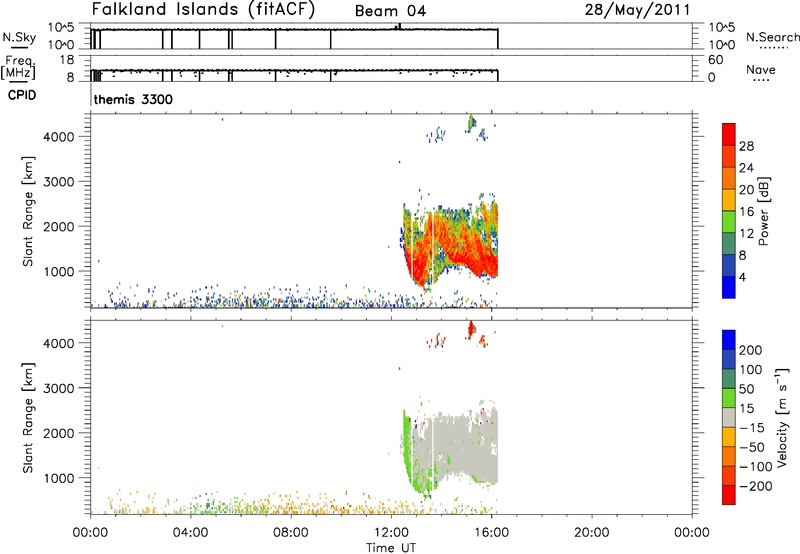Screen dimensions: 800x554
Task: Click the velocity panel 'Slant Range [km]' label
Action: (28, 418)
